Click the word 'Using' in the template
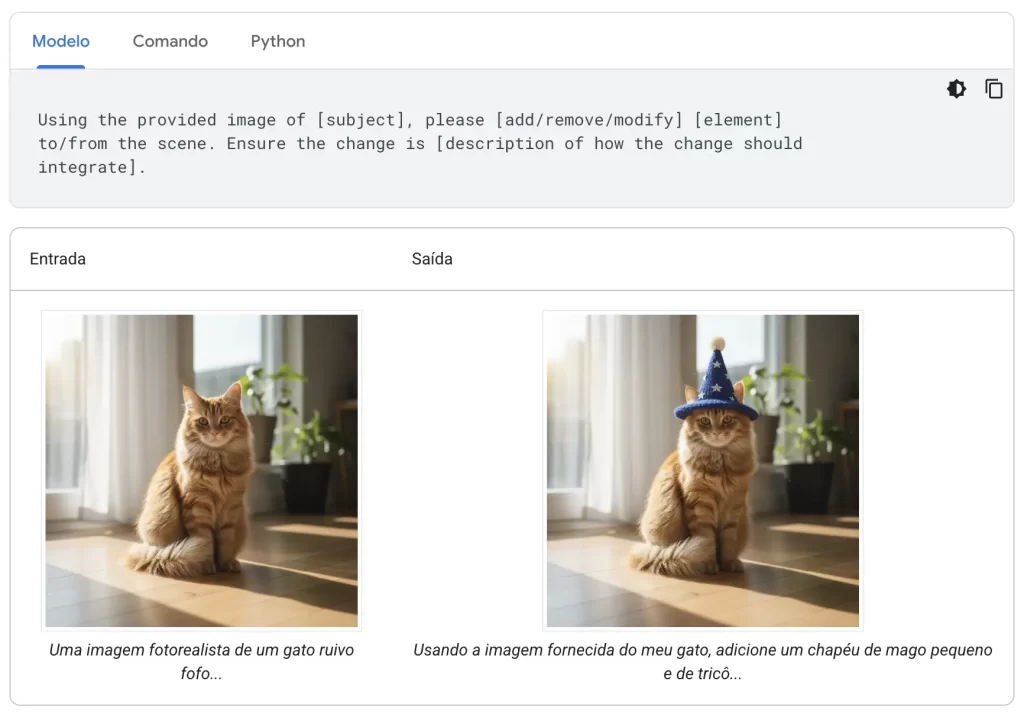1024x717 pixels. [62, 120]
